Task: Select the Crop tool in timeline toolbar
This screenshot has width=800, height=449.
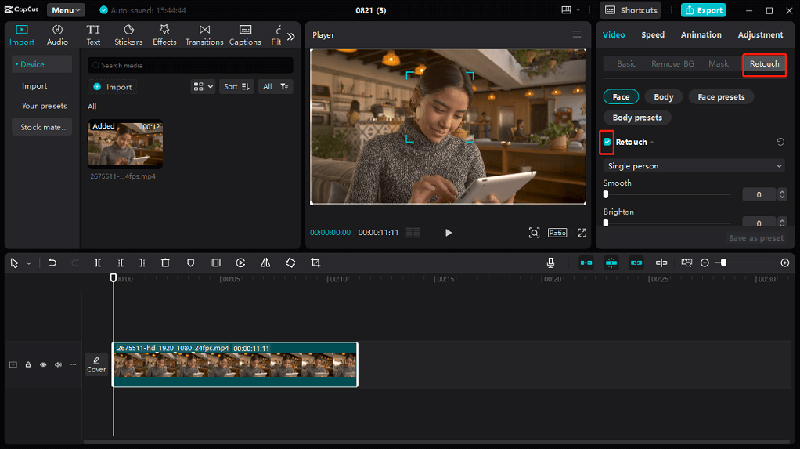Action: [x=315, y=263]
